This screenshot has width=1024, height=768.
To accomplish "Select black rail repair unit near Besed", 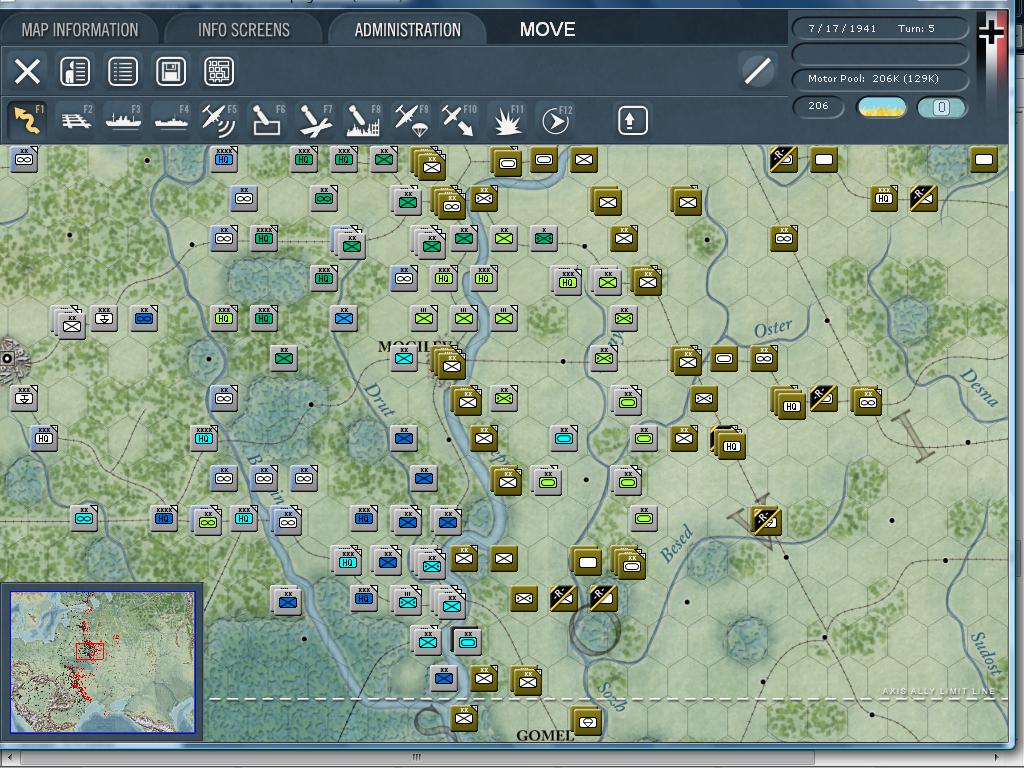I will point(765,520).
